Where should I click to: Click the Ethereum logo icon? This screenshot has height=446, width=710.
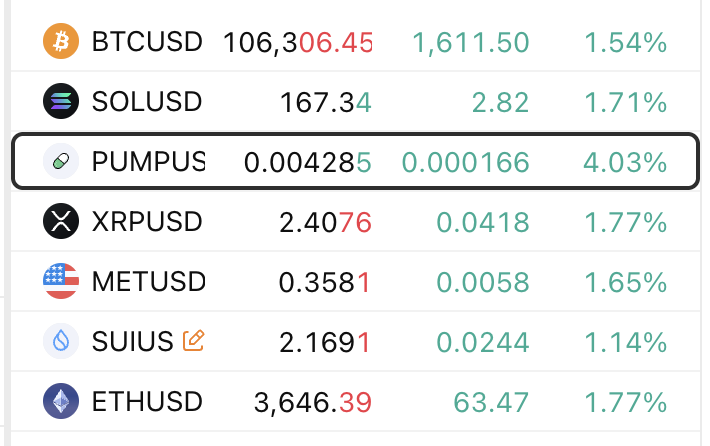tap(61, 402)
